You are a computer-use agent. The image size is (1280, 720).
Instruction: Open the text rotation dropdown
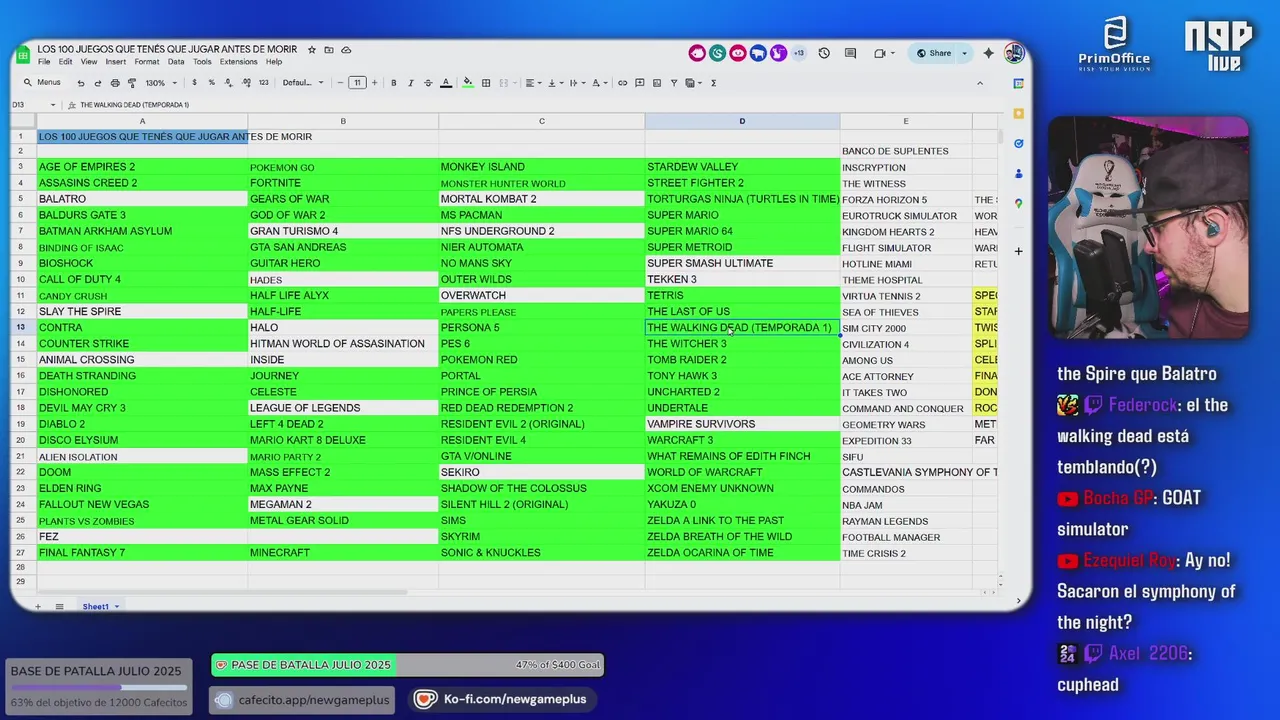click(600, 83)
